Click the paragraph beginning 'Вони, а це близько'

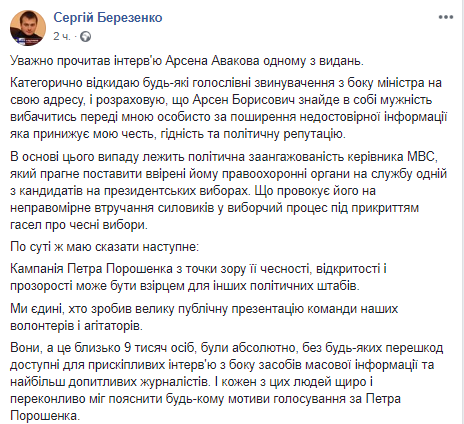pyautogui.click(x=227, y=382)
